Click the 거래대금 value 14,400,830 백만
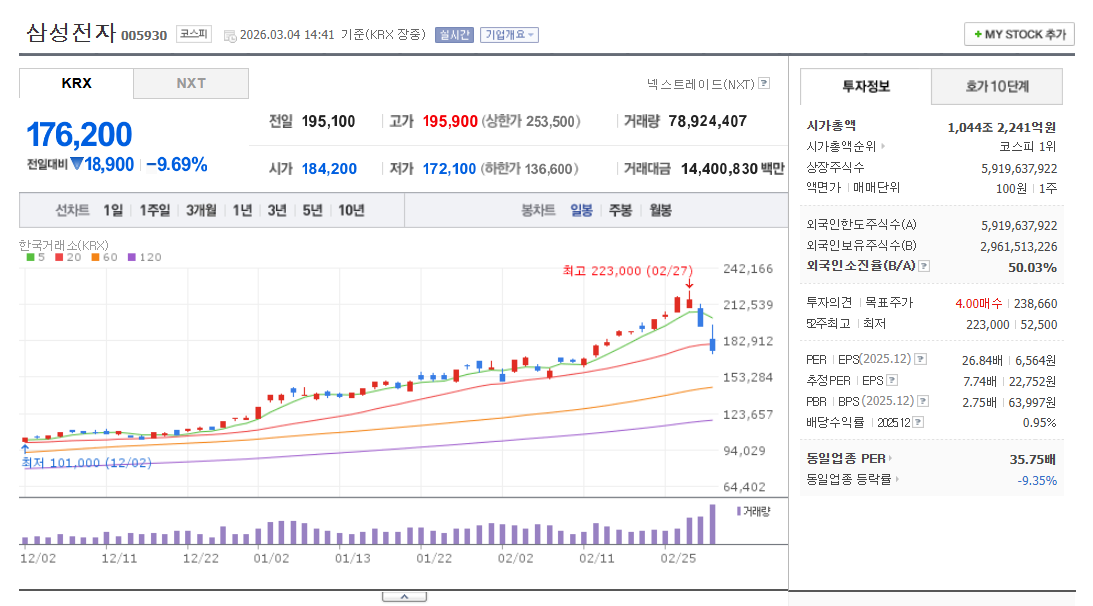 [x=733, y=169]
